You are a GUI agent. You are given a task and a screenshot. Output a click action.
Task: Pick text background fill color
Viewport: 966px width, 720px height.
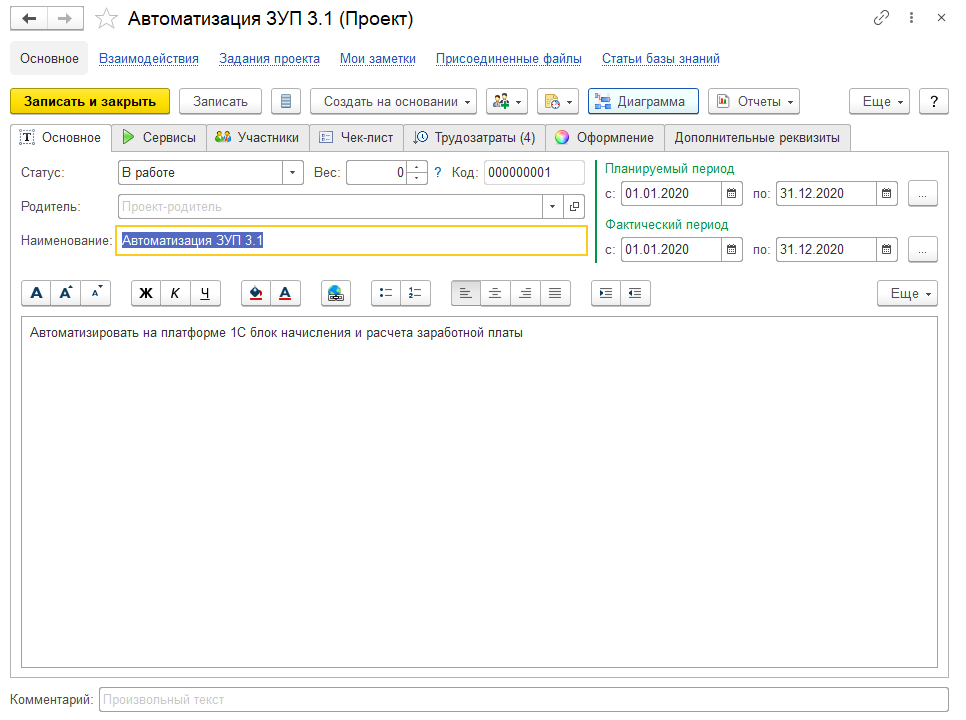(x=256, y=293)
